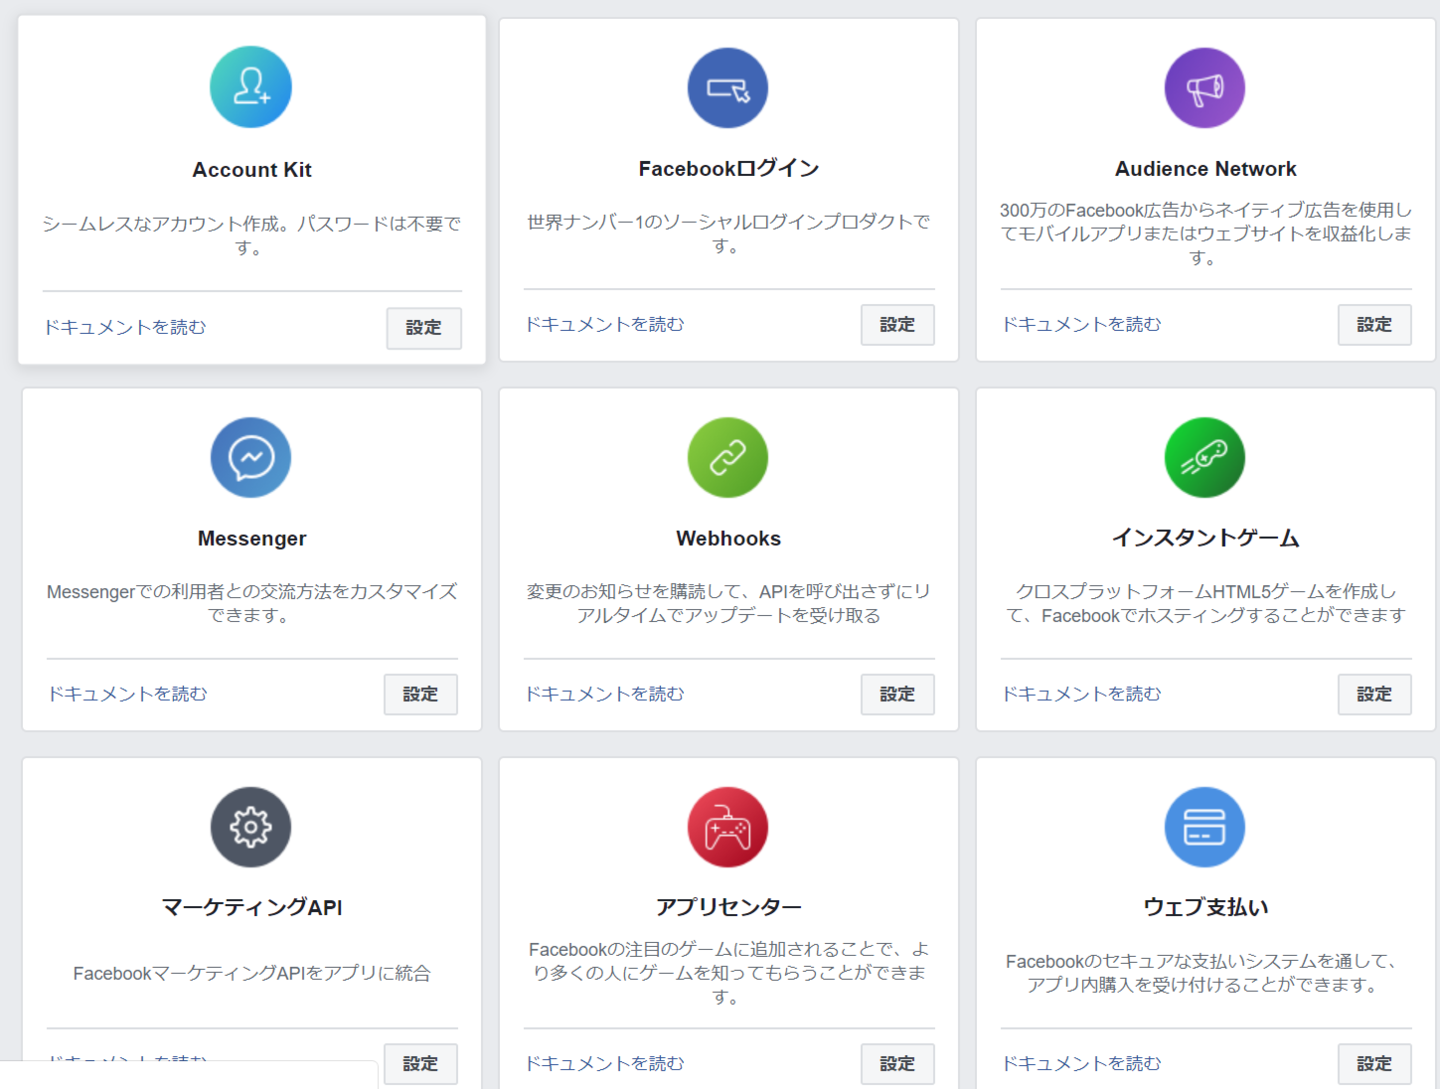Click the Messenger description text
Image resolution: width=1440 pixels, height=1089 pixels.
[252, 603]
